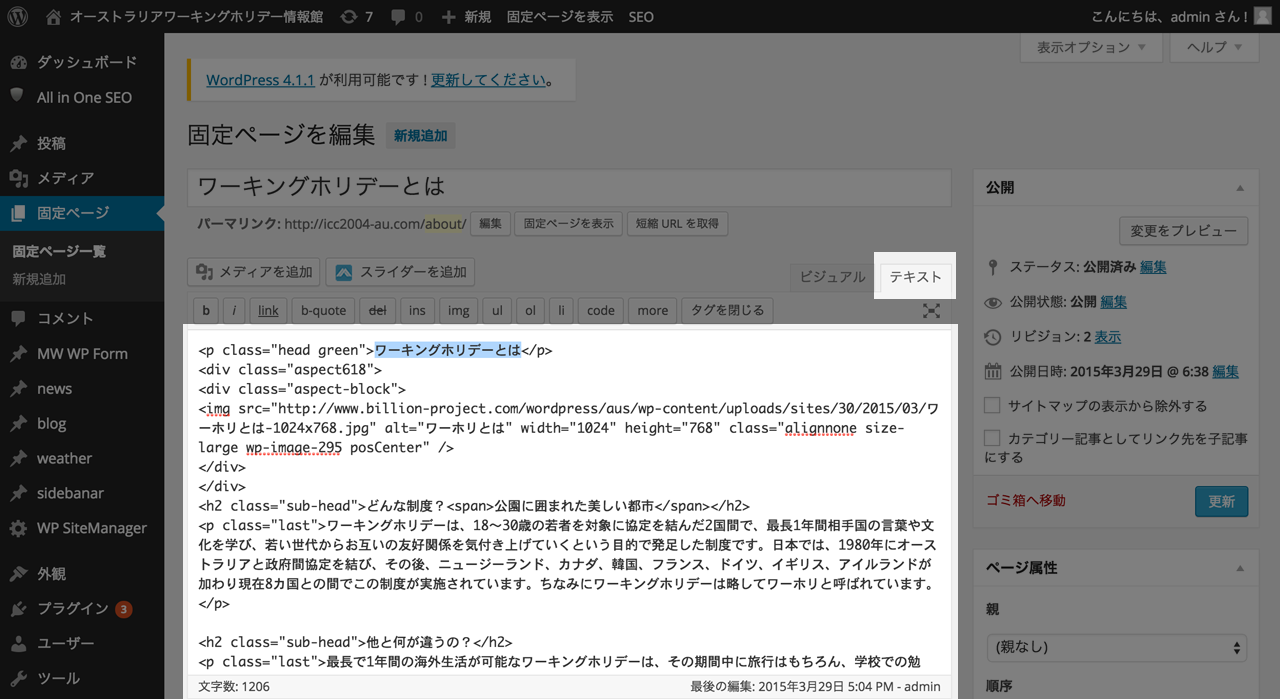Click スライダーを追加 button
This screenshot has height=699, width=1280.
(x=400, y=272)
